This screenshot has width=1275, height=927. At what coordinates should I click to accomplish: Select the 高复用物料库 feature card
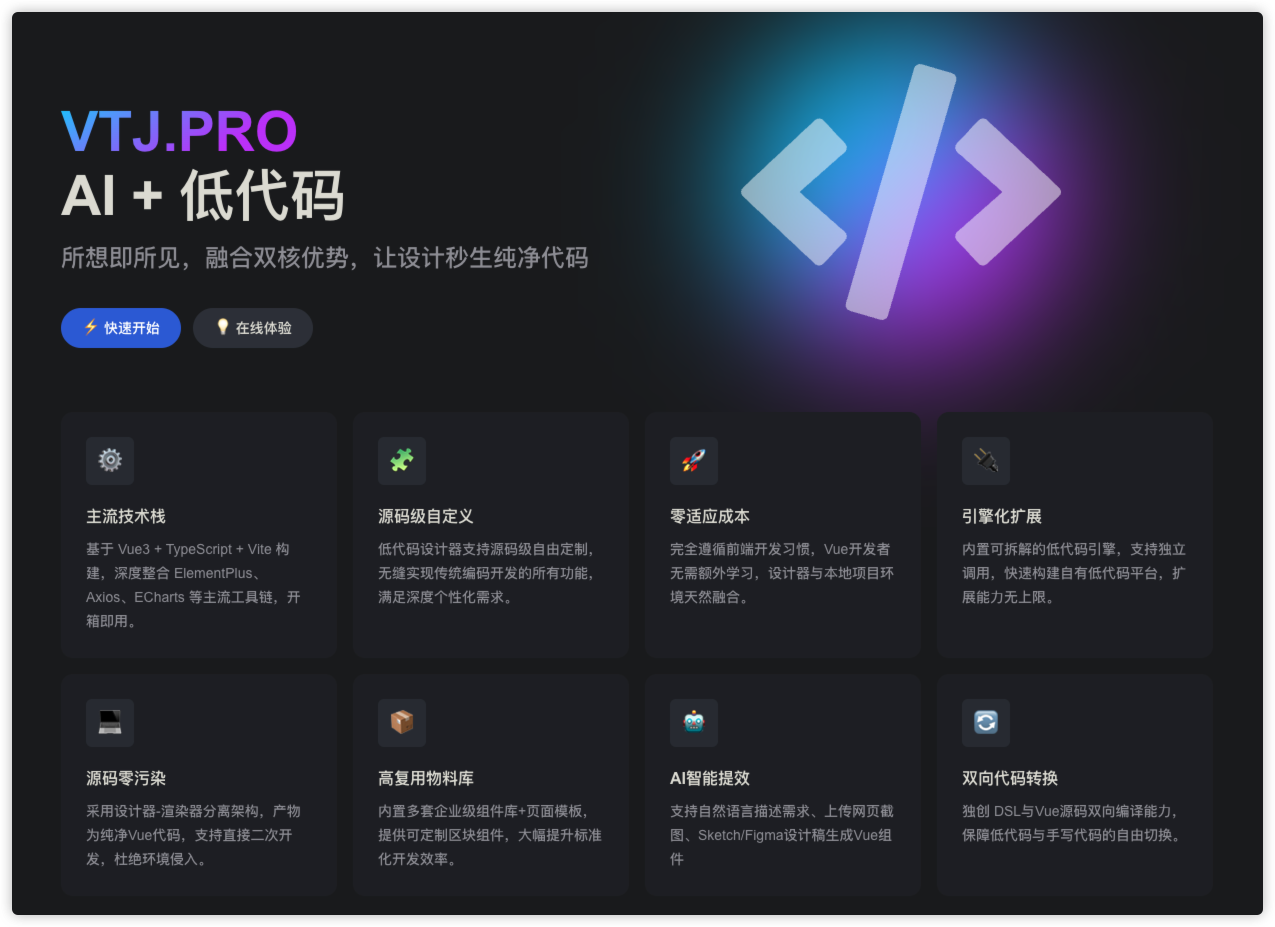pos(491,783)
